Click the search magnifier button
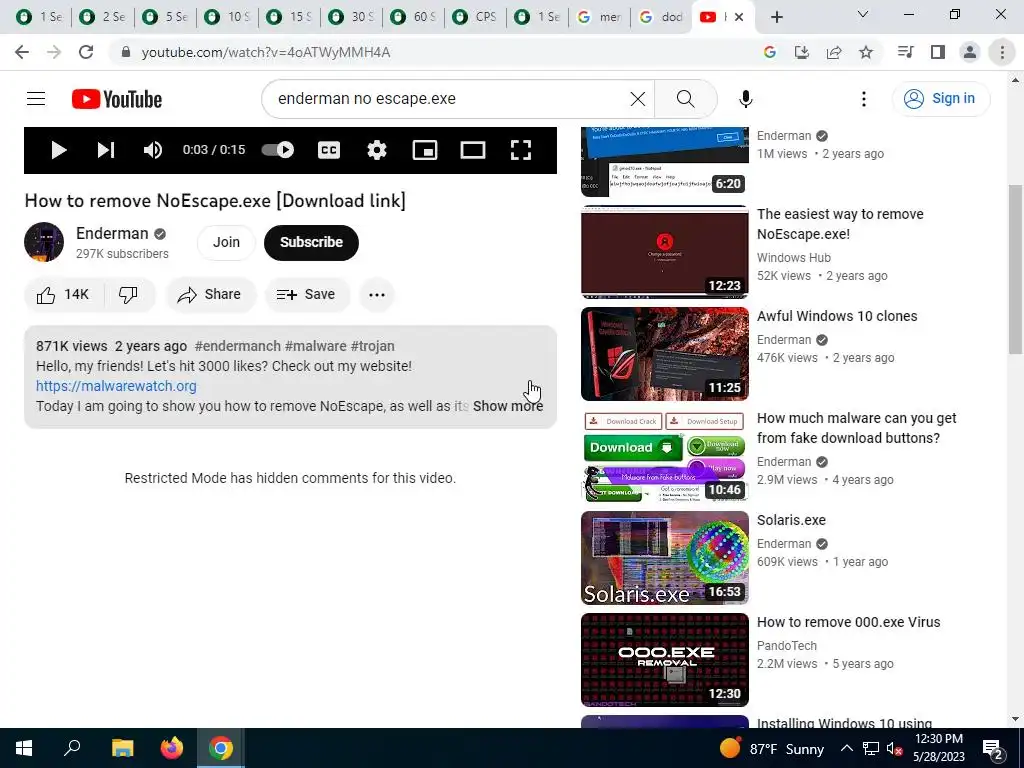 (685, 99)
